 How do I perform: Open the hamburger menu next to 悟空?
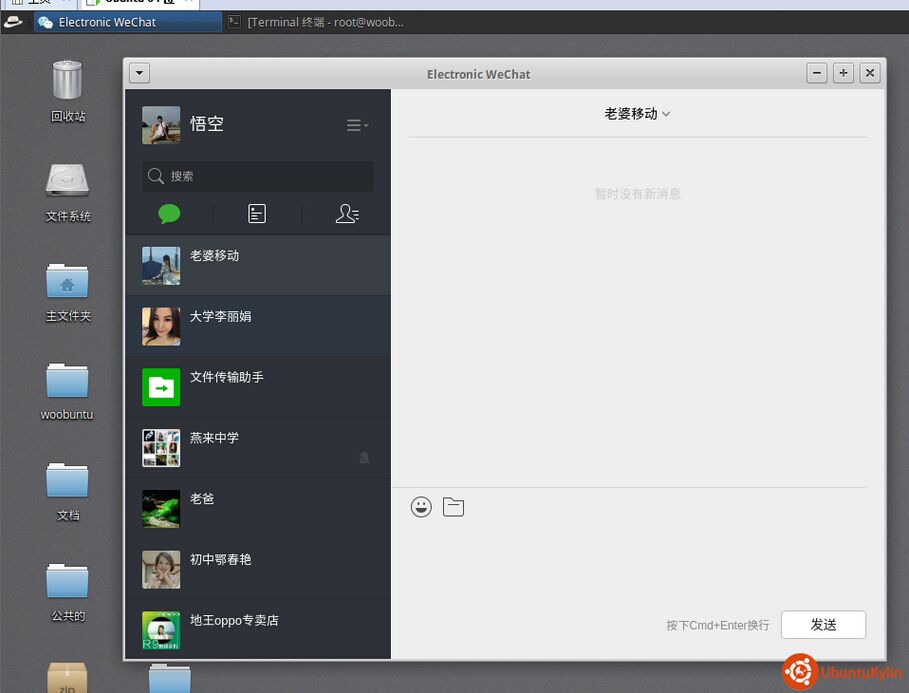357,125
